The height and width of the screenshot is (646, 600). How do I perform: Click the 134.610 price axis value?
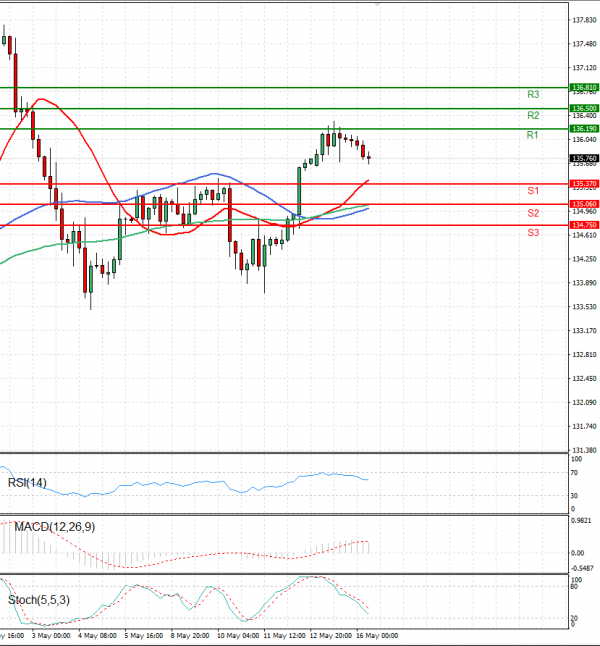pos(584,235)
